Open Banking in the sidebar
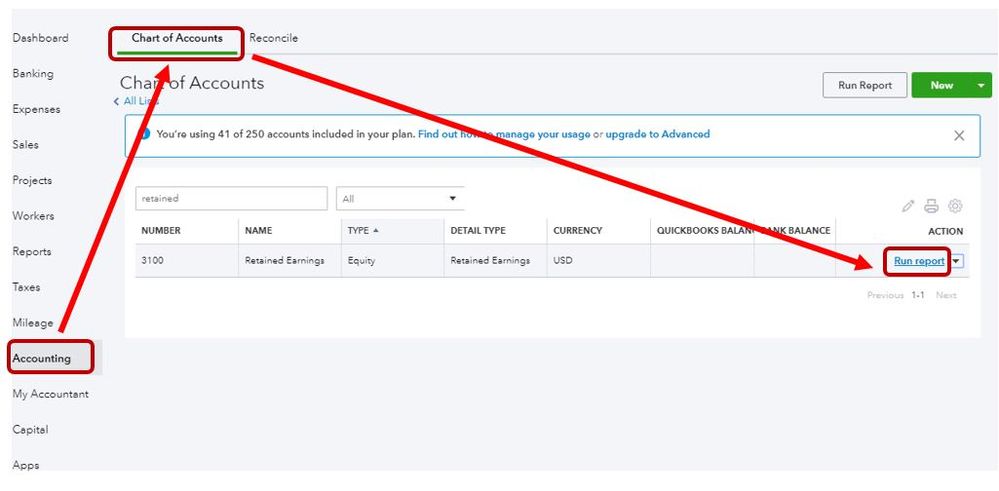This screenshot has height=491, width=999. [33, 74]
